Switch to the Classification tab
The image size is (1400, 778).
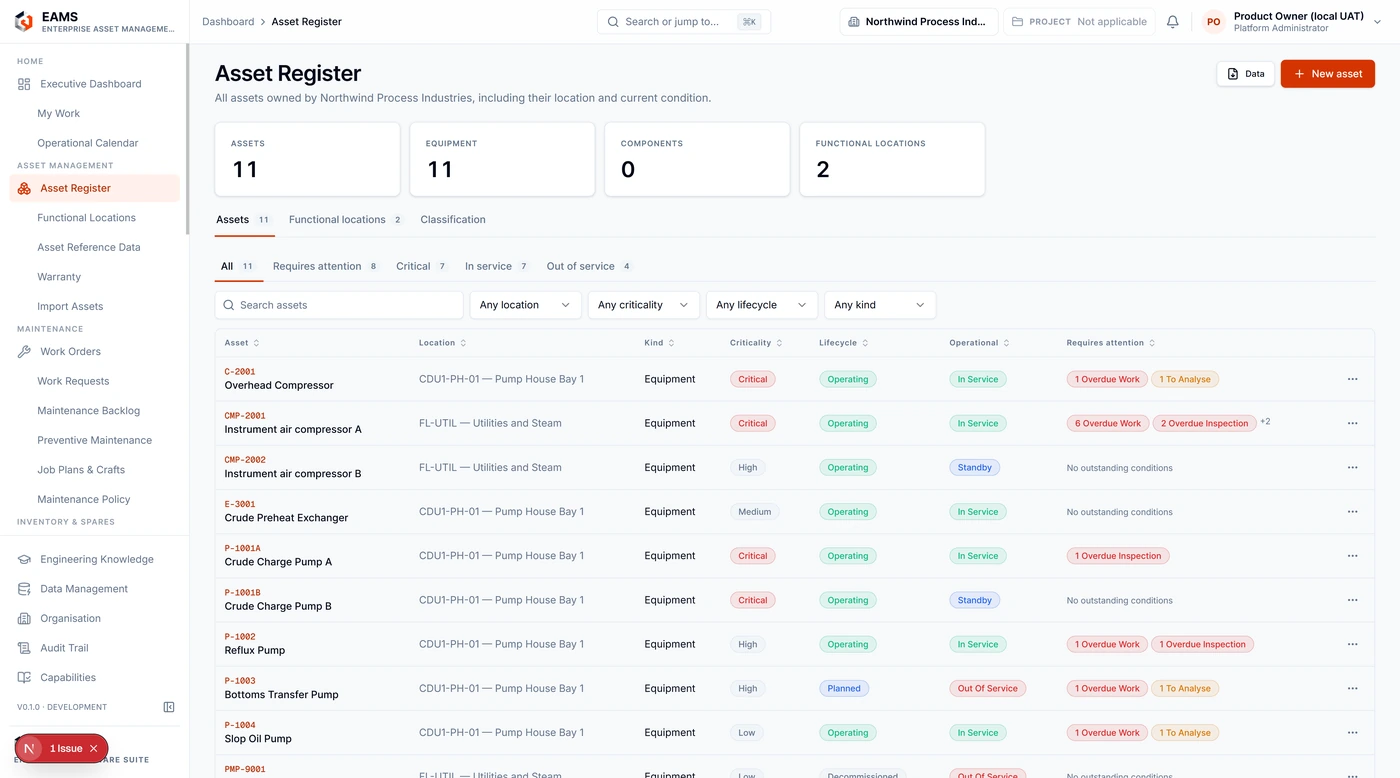453,220
